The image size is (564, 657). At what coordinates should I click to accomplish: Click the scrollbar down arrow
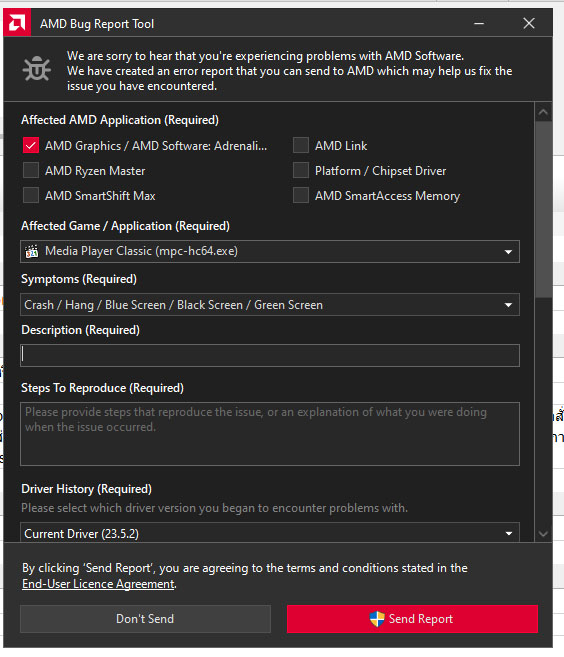pyautogui.click(x=543, y=534)
